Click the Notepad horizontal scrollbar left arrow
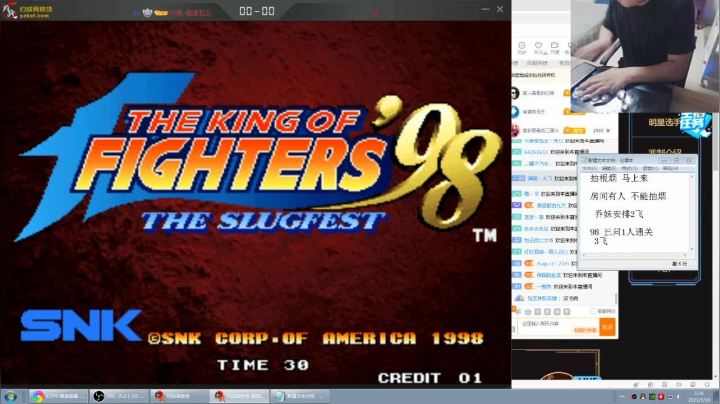The height and width of the screenshot is (404, 720). (x=584, y=255)
